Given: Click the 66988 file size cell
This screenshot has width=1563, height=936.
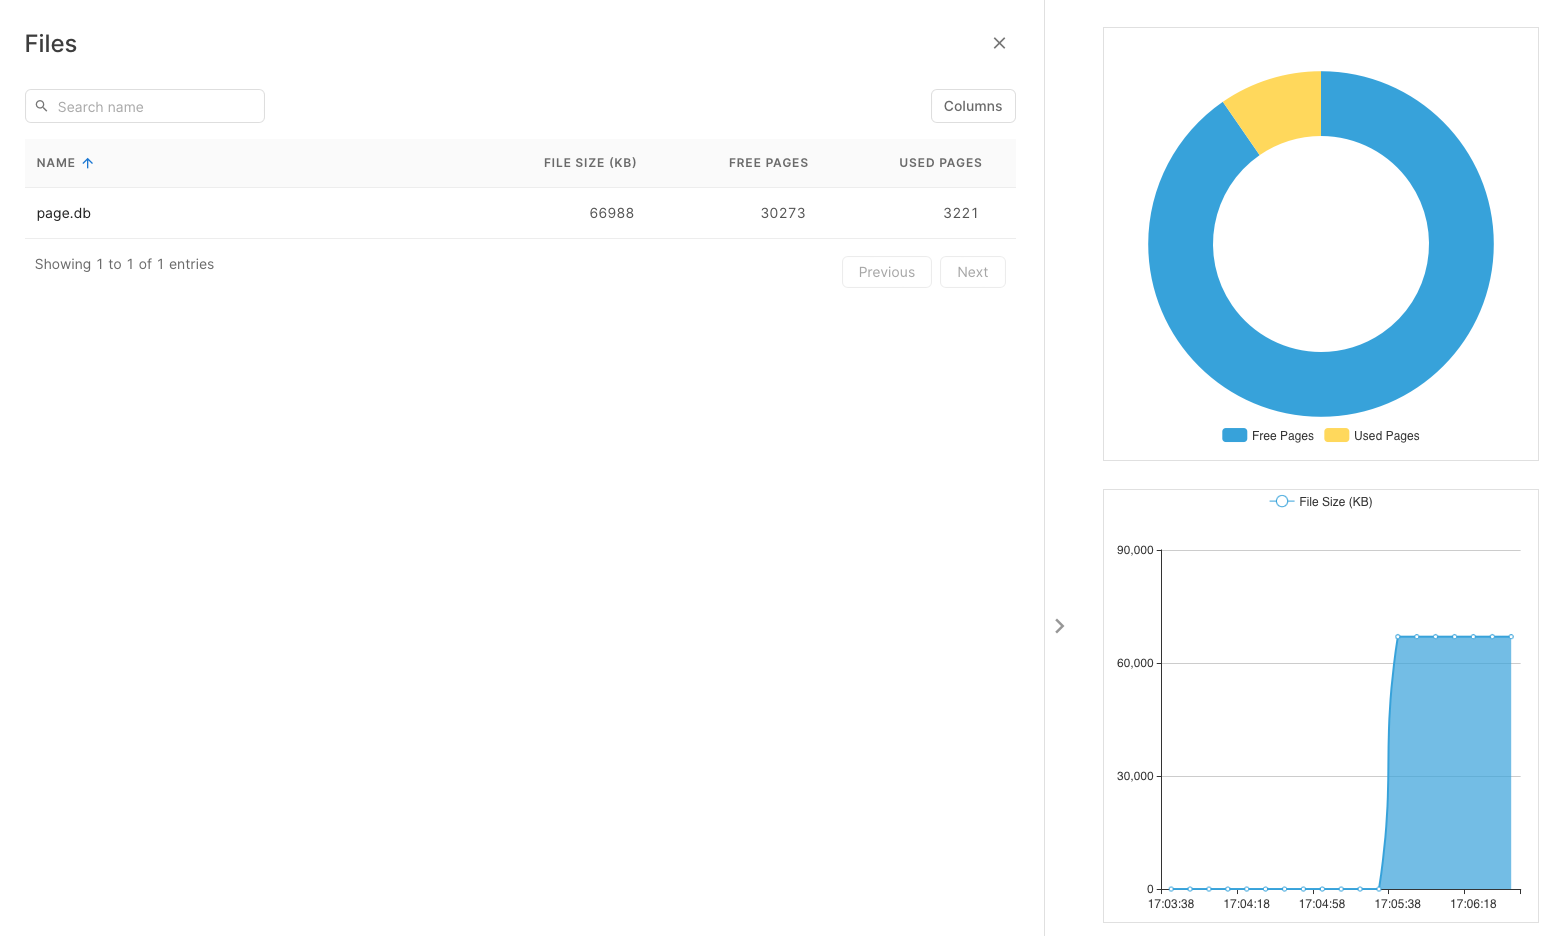Looking at the screenshot, I should (611, 213).
